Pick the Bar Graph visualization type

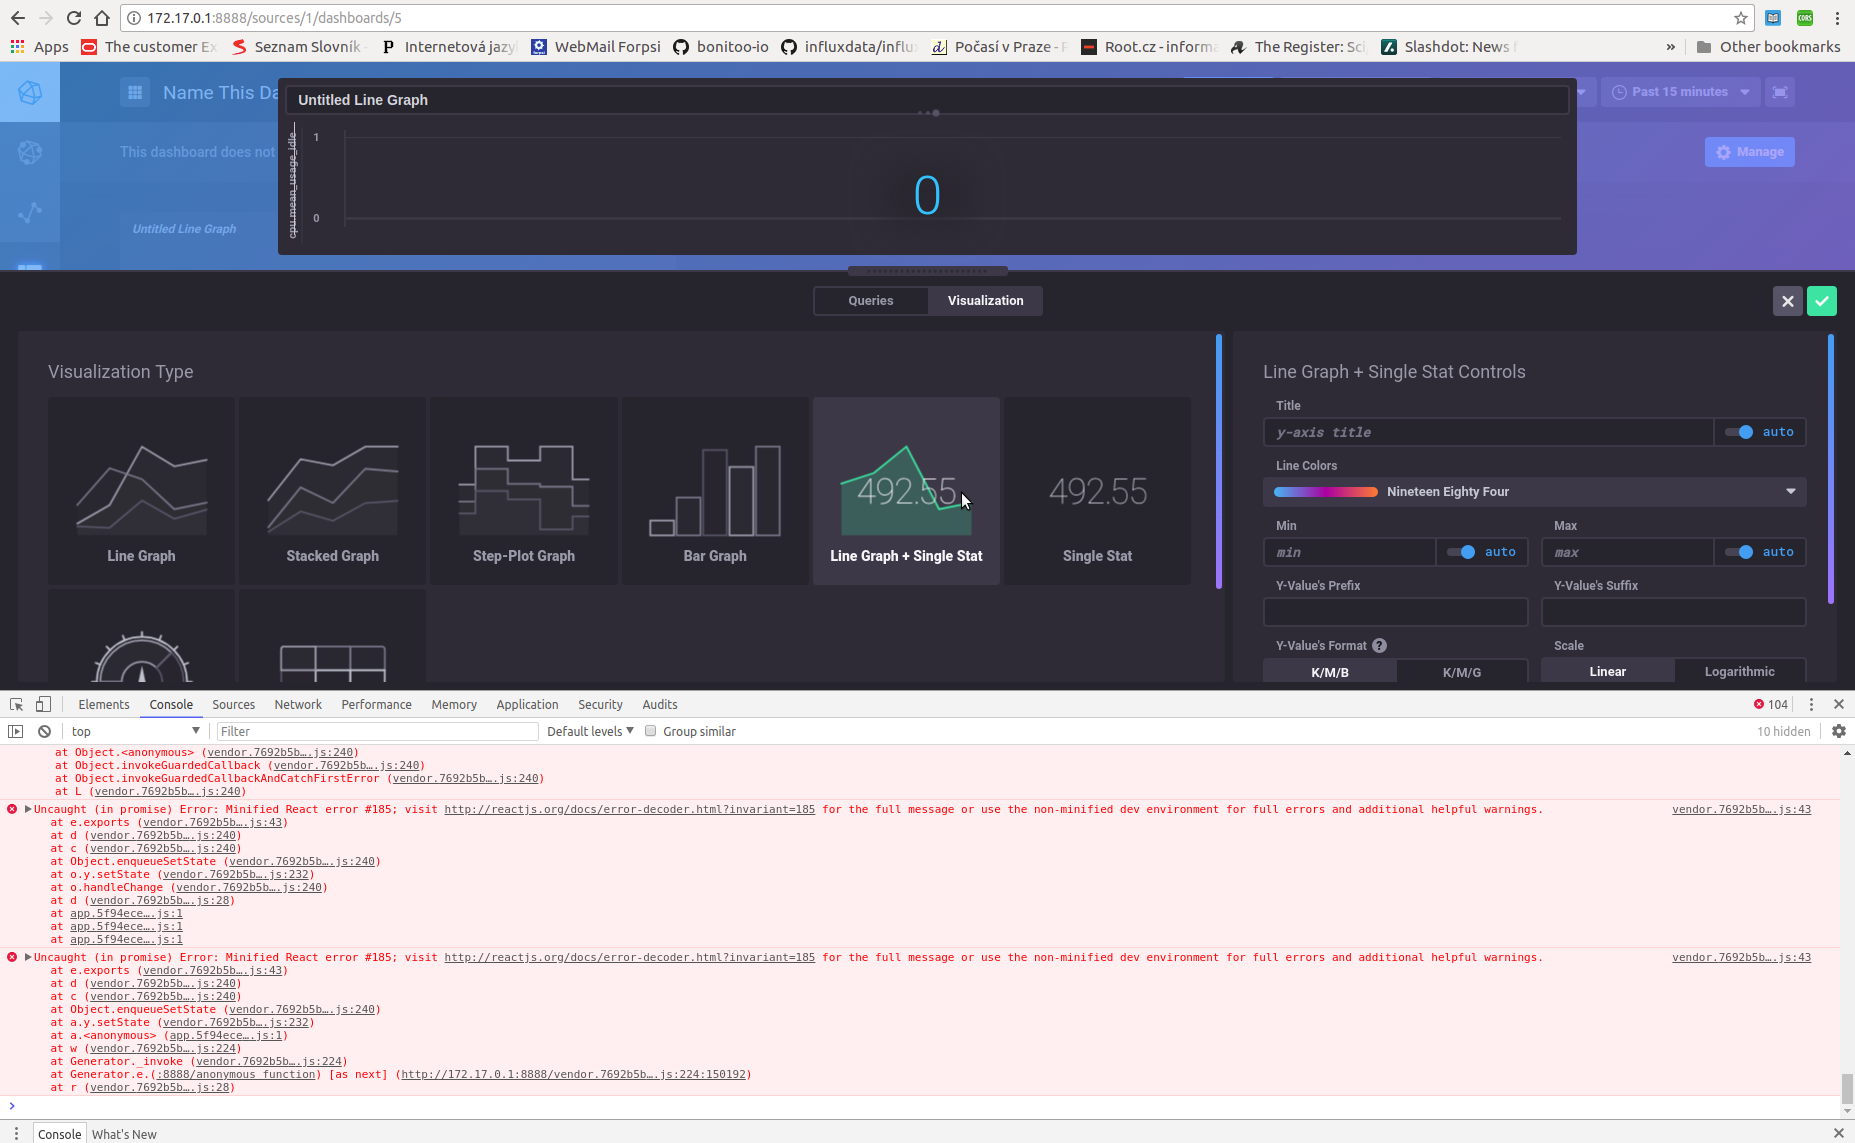point(715,491)
